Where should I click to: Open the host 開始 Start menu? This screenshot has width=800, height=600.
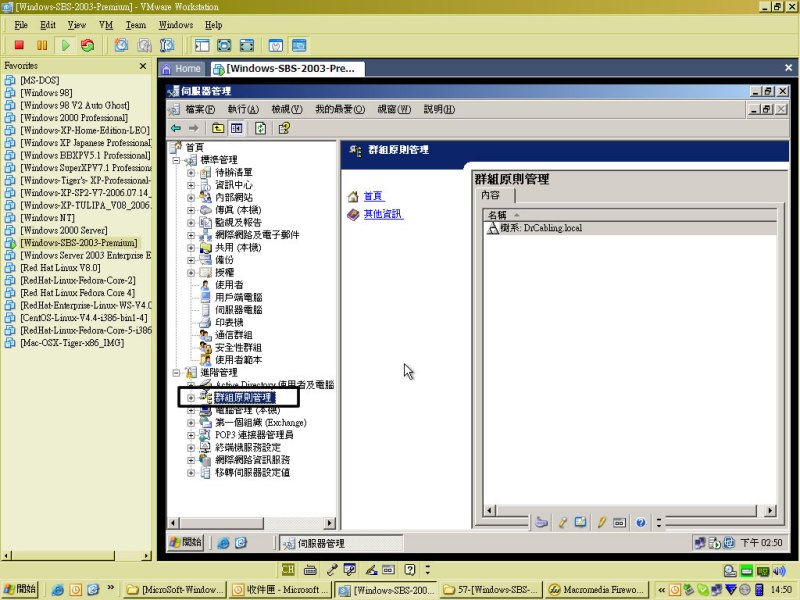point(20,589)
